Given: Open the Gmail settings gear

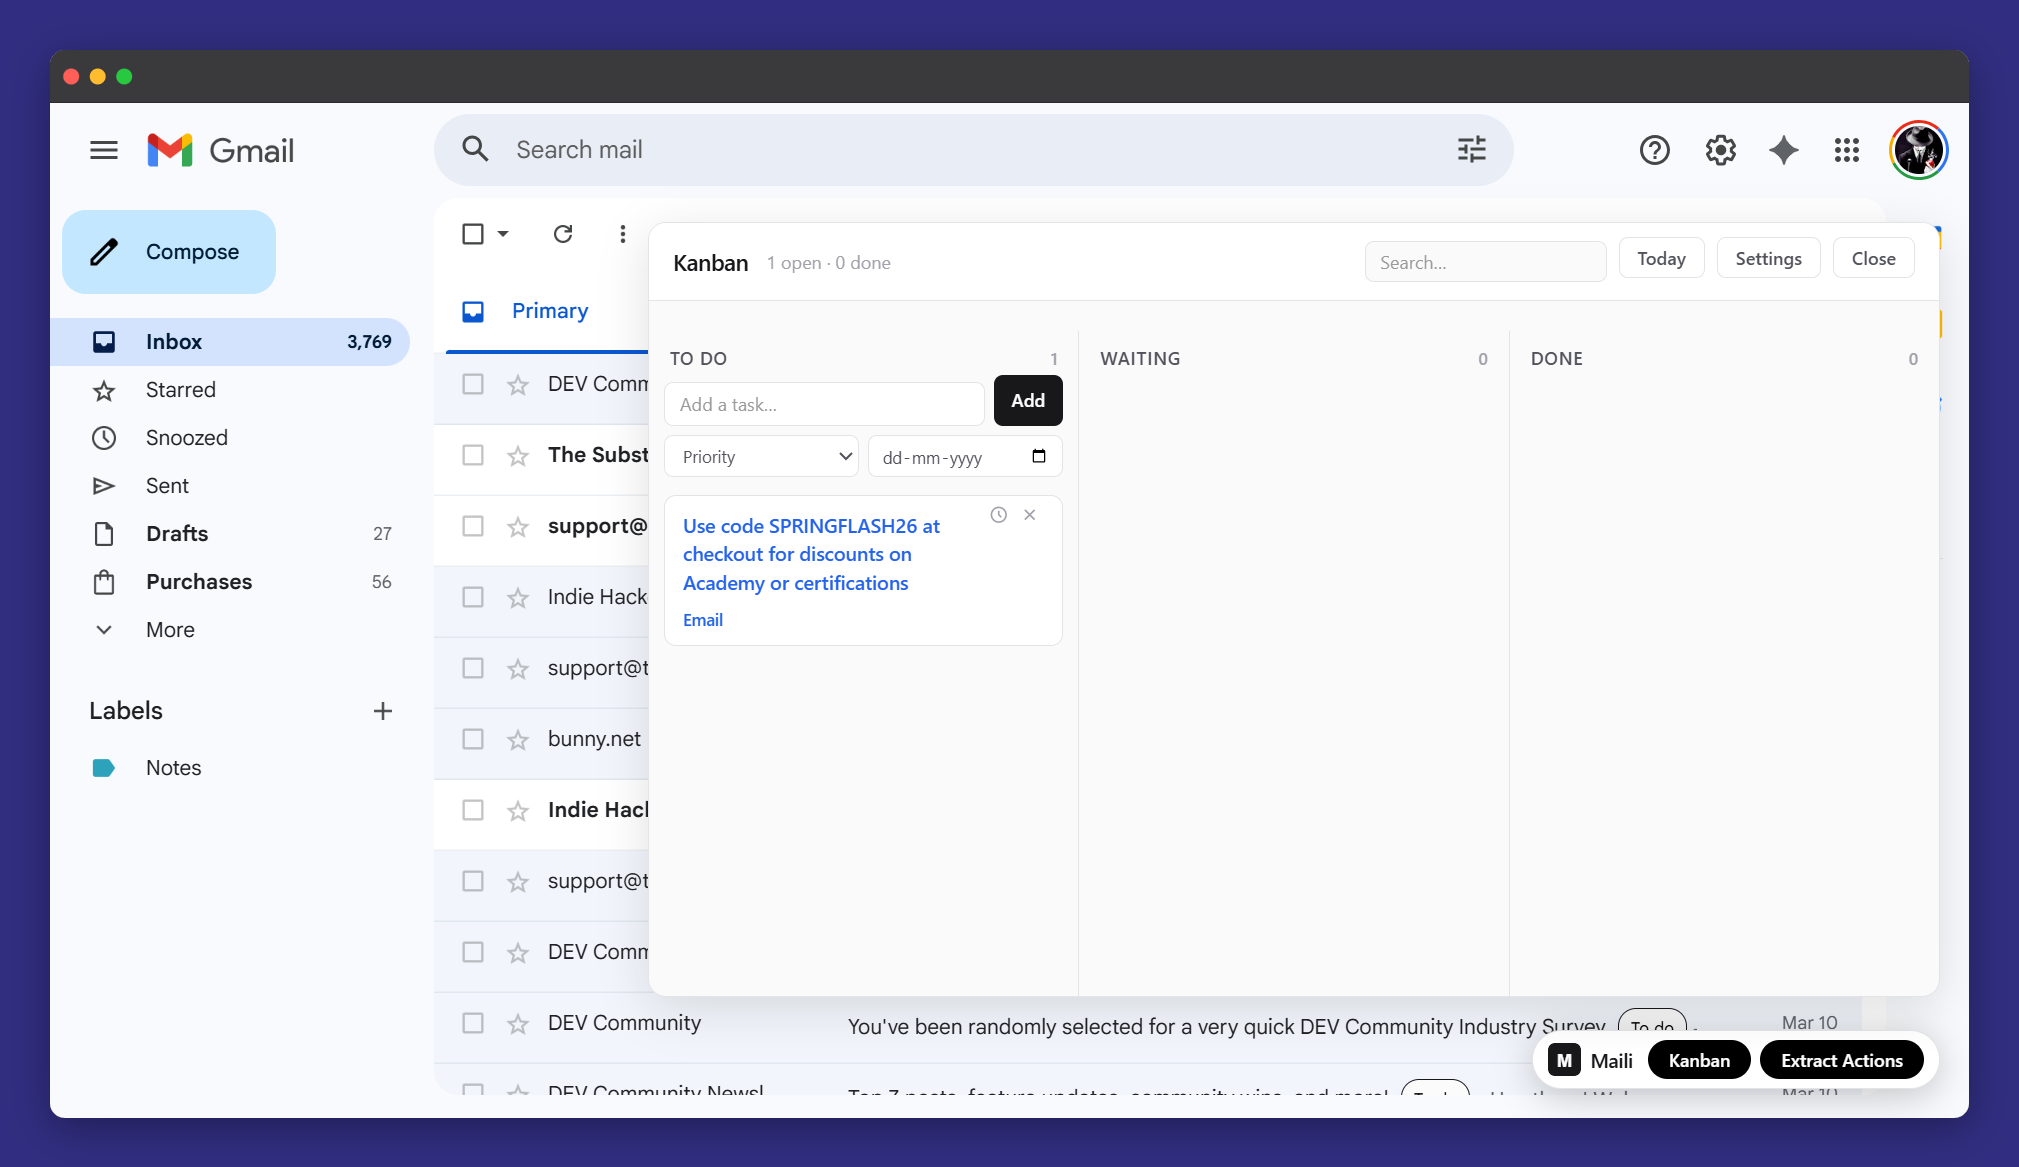Looking at the screenshot, I should [1720, 150].
